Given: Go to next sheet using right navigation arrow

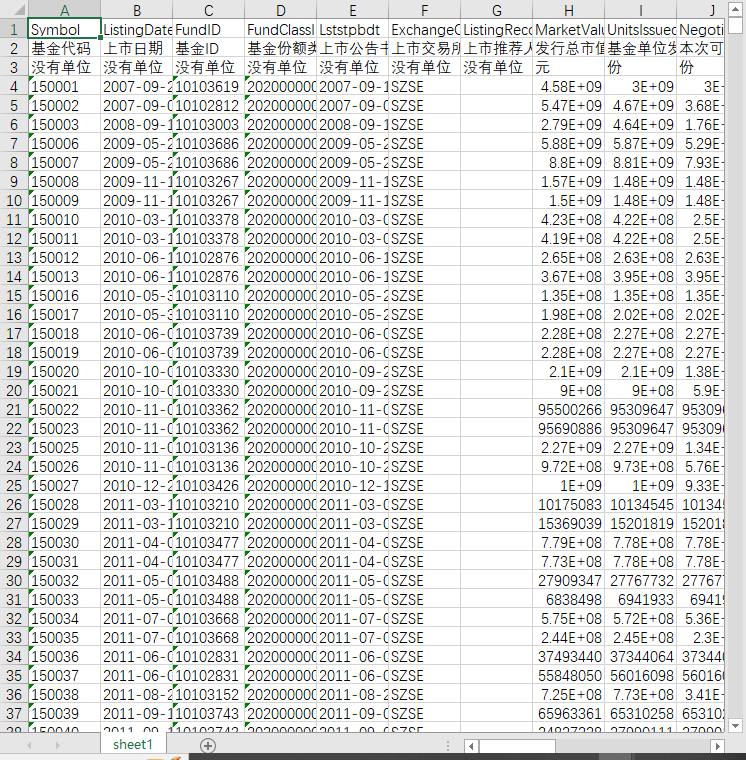Looking at the screenshot, I should click(x=58, y=745).
